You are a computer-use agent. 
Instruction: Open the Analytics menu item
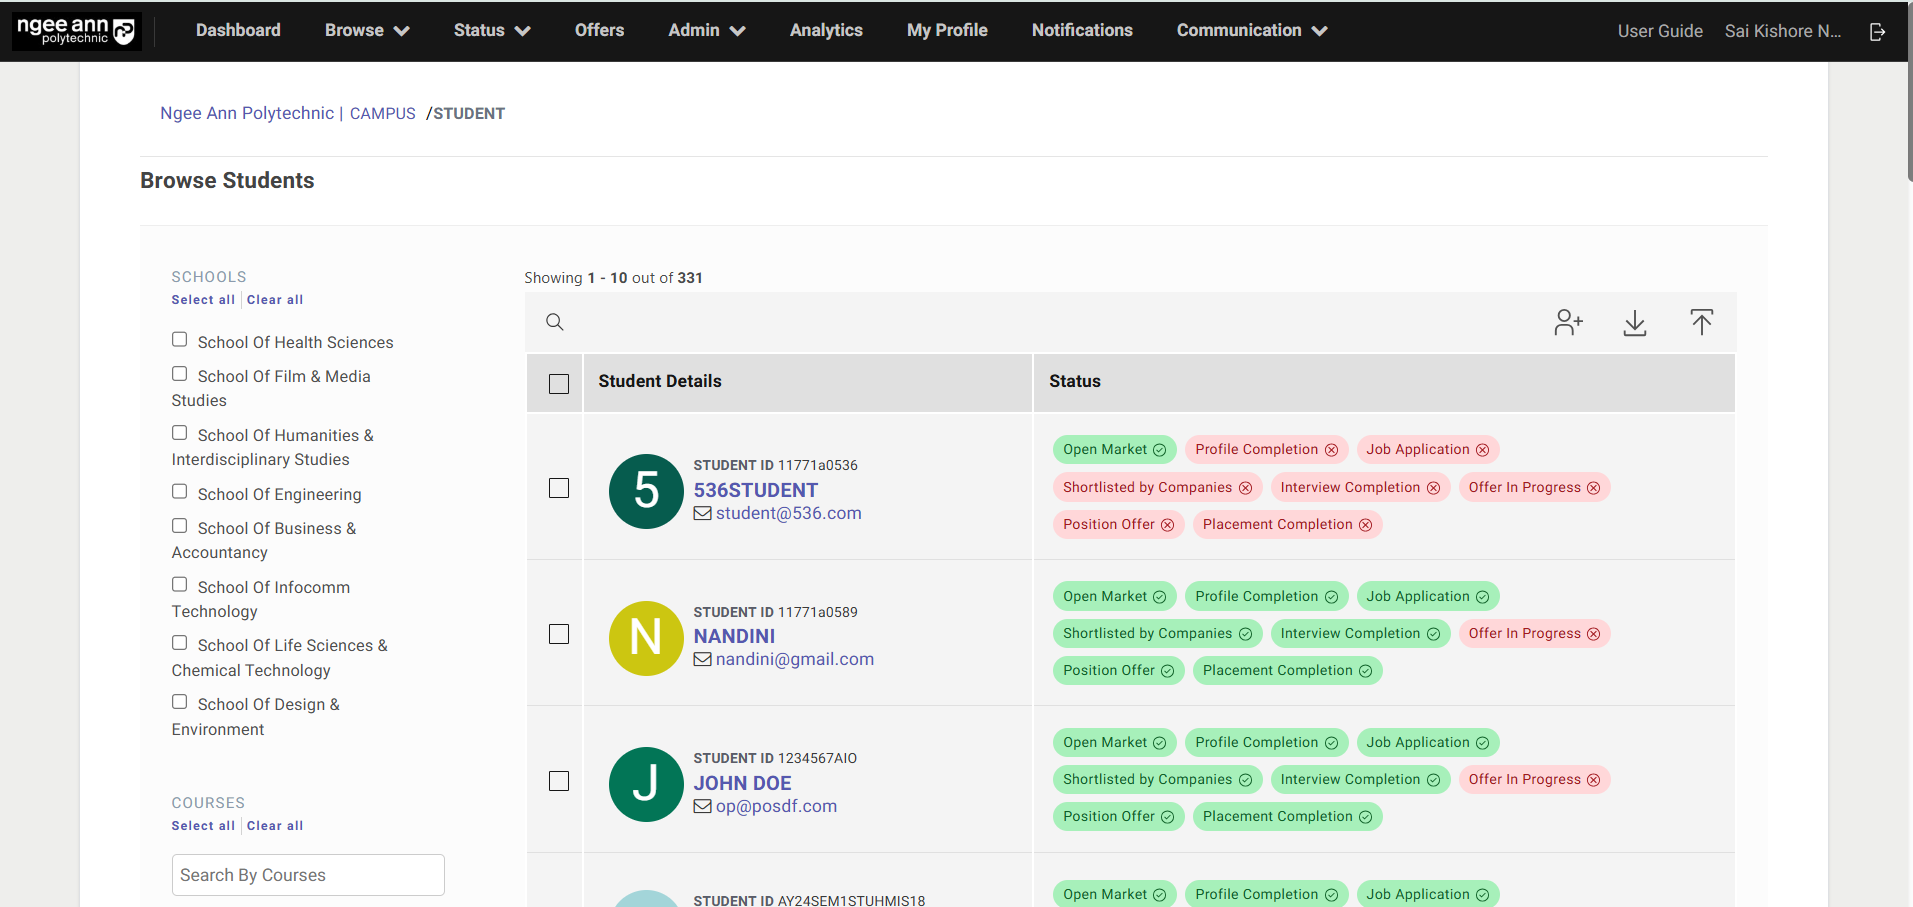tap(826, 31)
